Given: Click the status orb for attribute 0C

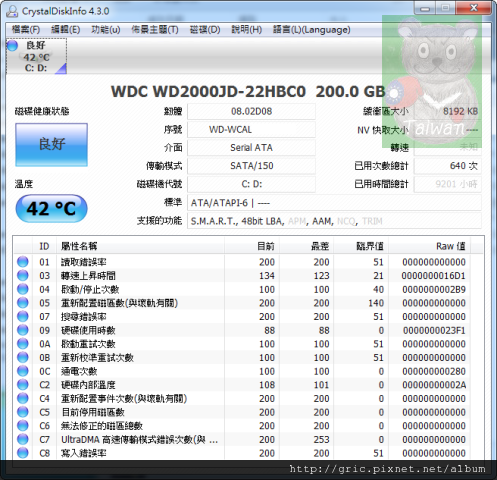Looking at the screenshot, I should (x=23, y=371).
